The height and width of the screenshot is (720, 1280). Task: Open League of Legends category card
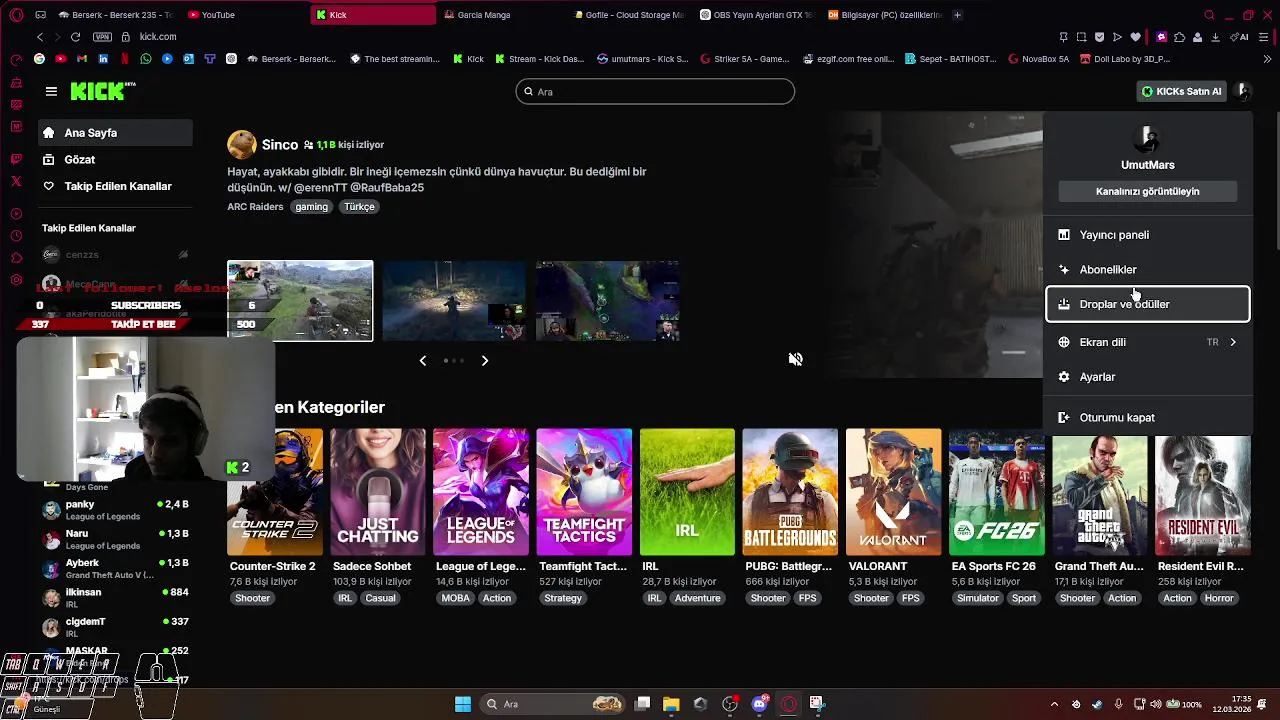(x=481, y=492)
